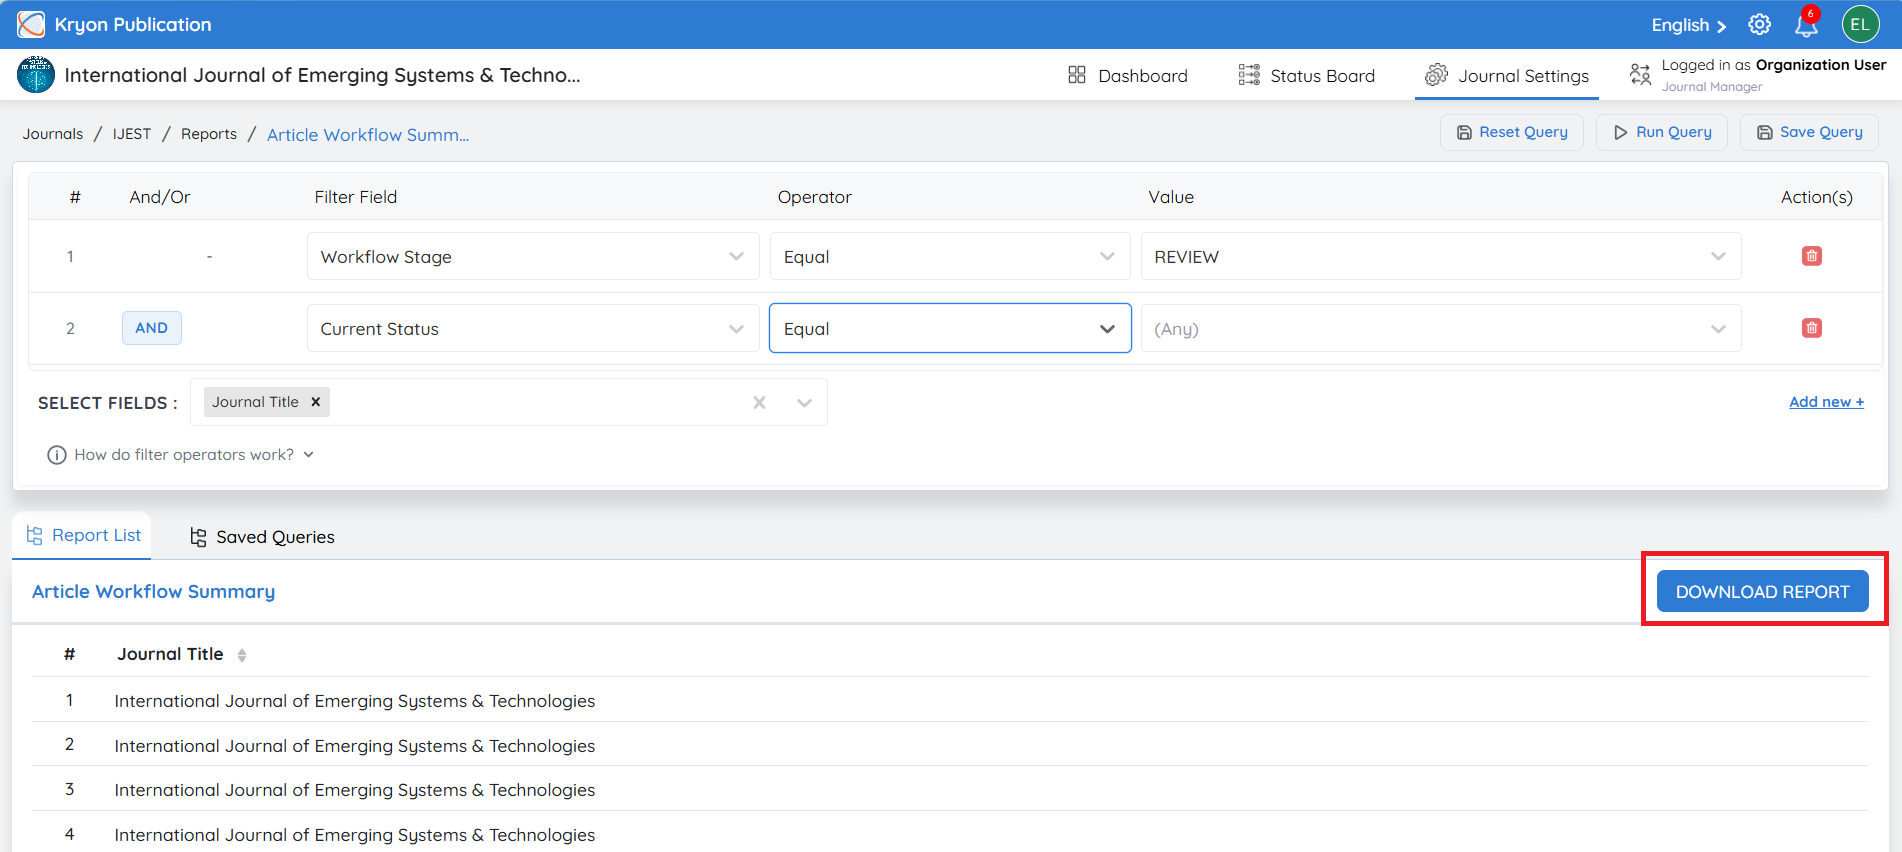
Task: Sort by Journal Title column
Action: tap(242, 655)
